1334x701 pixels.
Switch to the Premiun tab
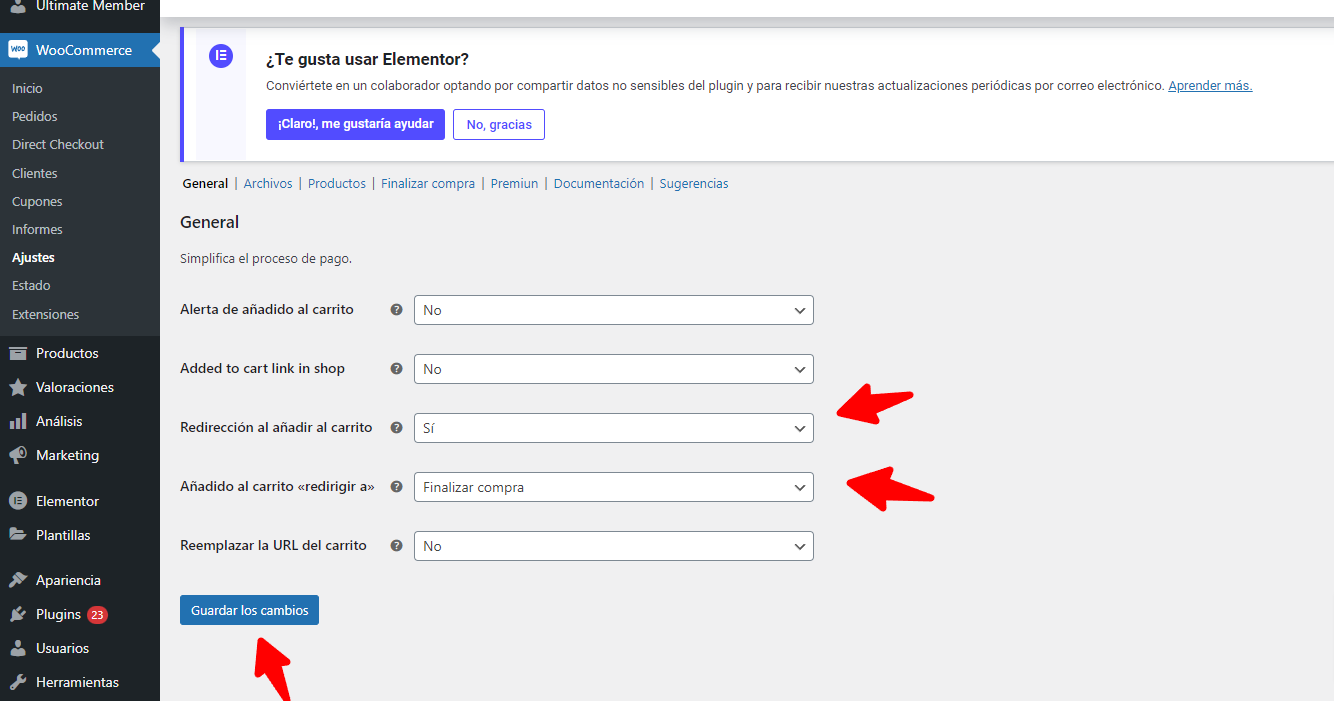[x=514, y=184]
